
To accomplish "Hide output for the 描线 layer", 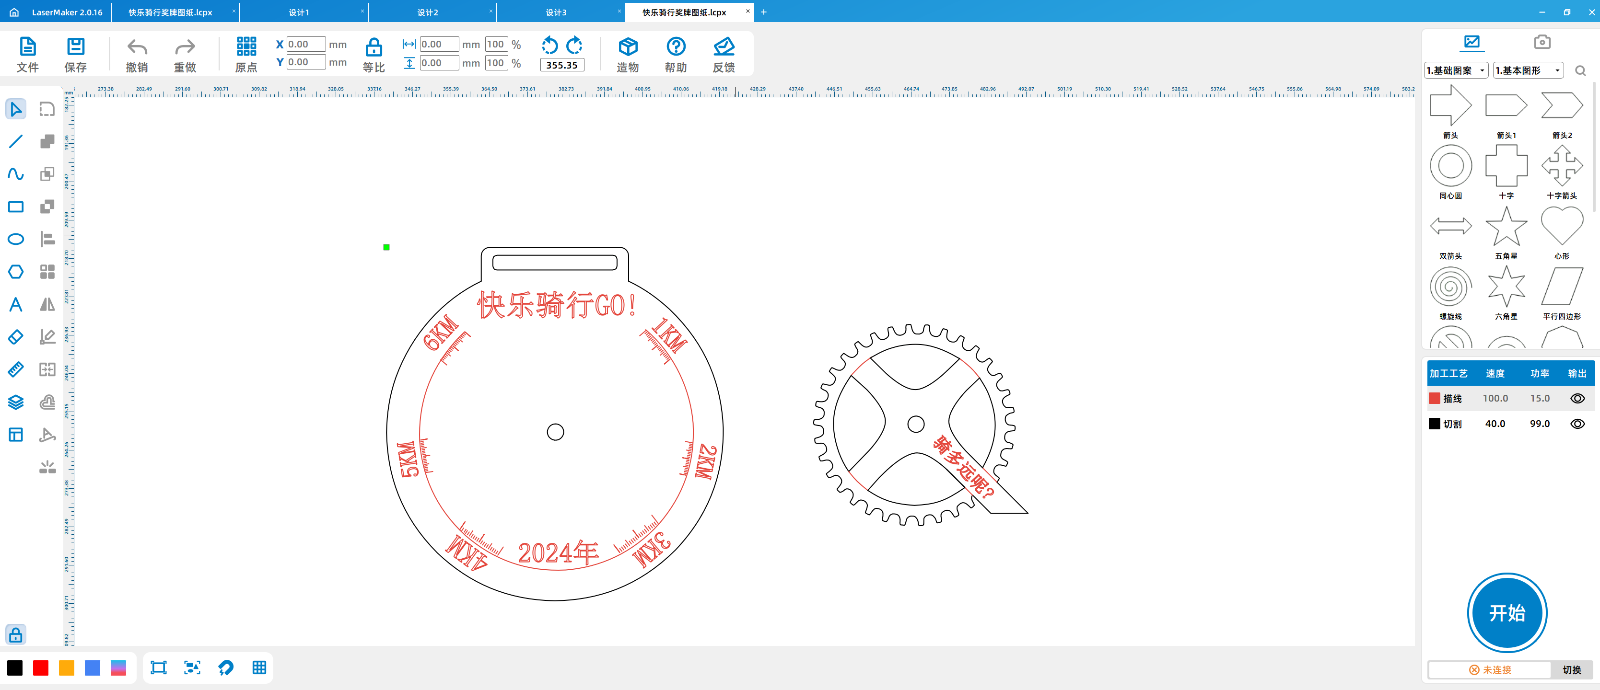I will (1577, 399).
